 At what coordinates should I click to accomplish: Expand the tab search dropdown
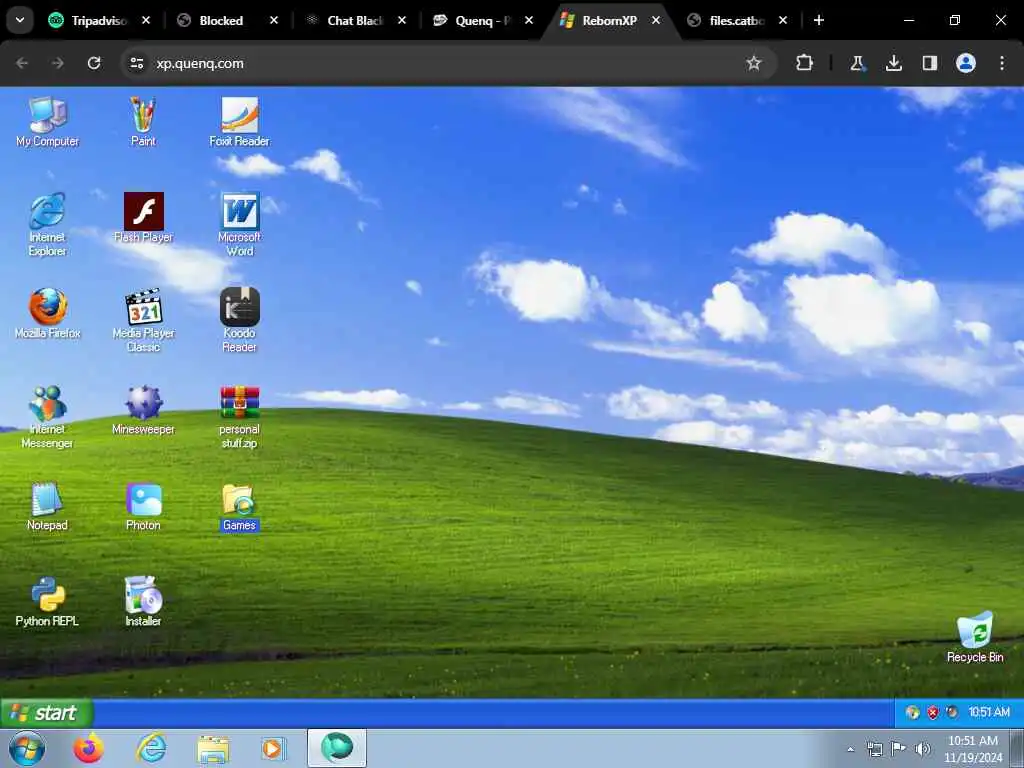20,20
